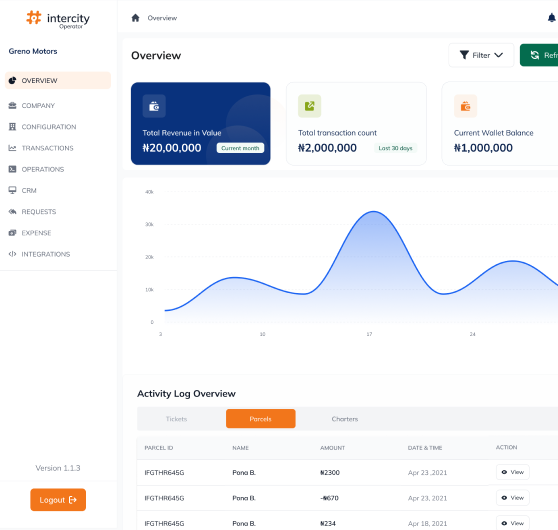Click the green transaction count icon
Screen dimensions: 558x530
(310, 106)
